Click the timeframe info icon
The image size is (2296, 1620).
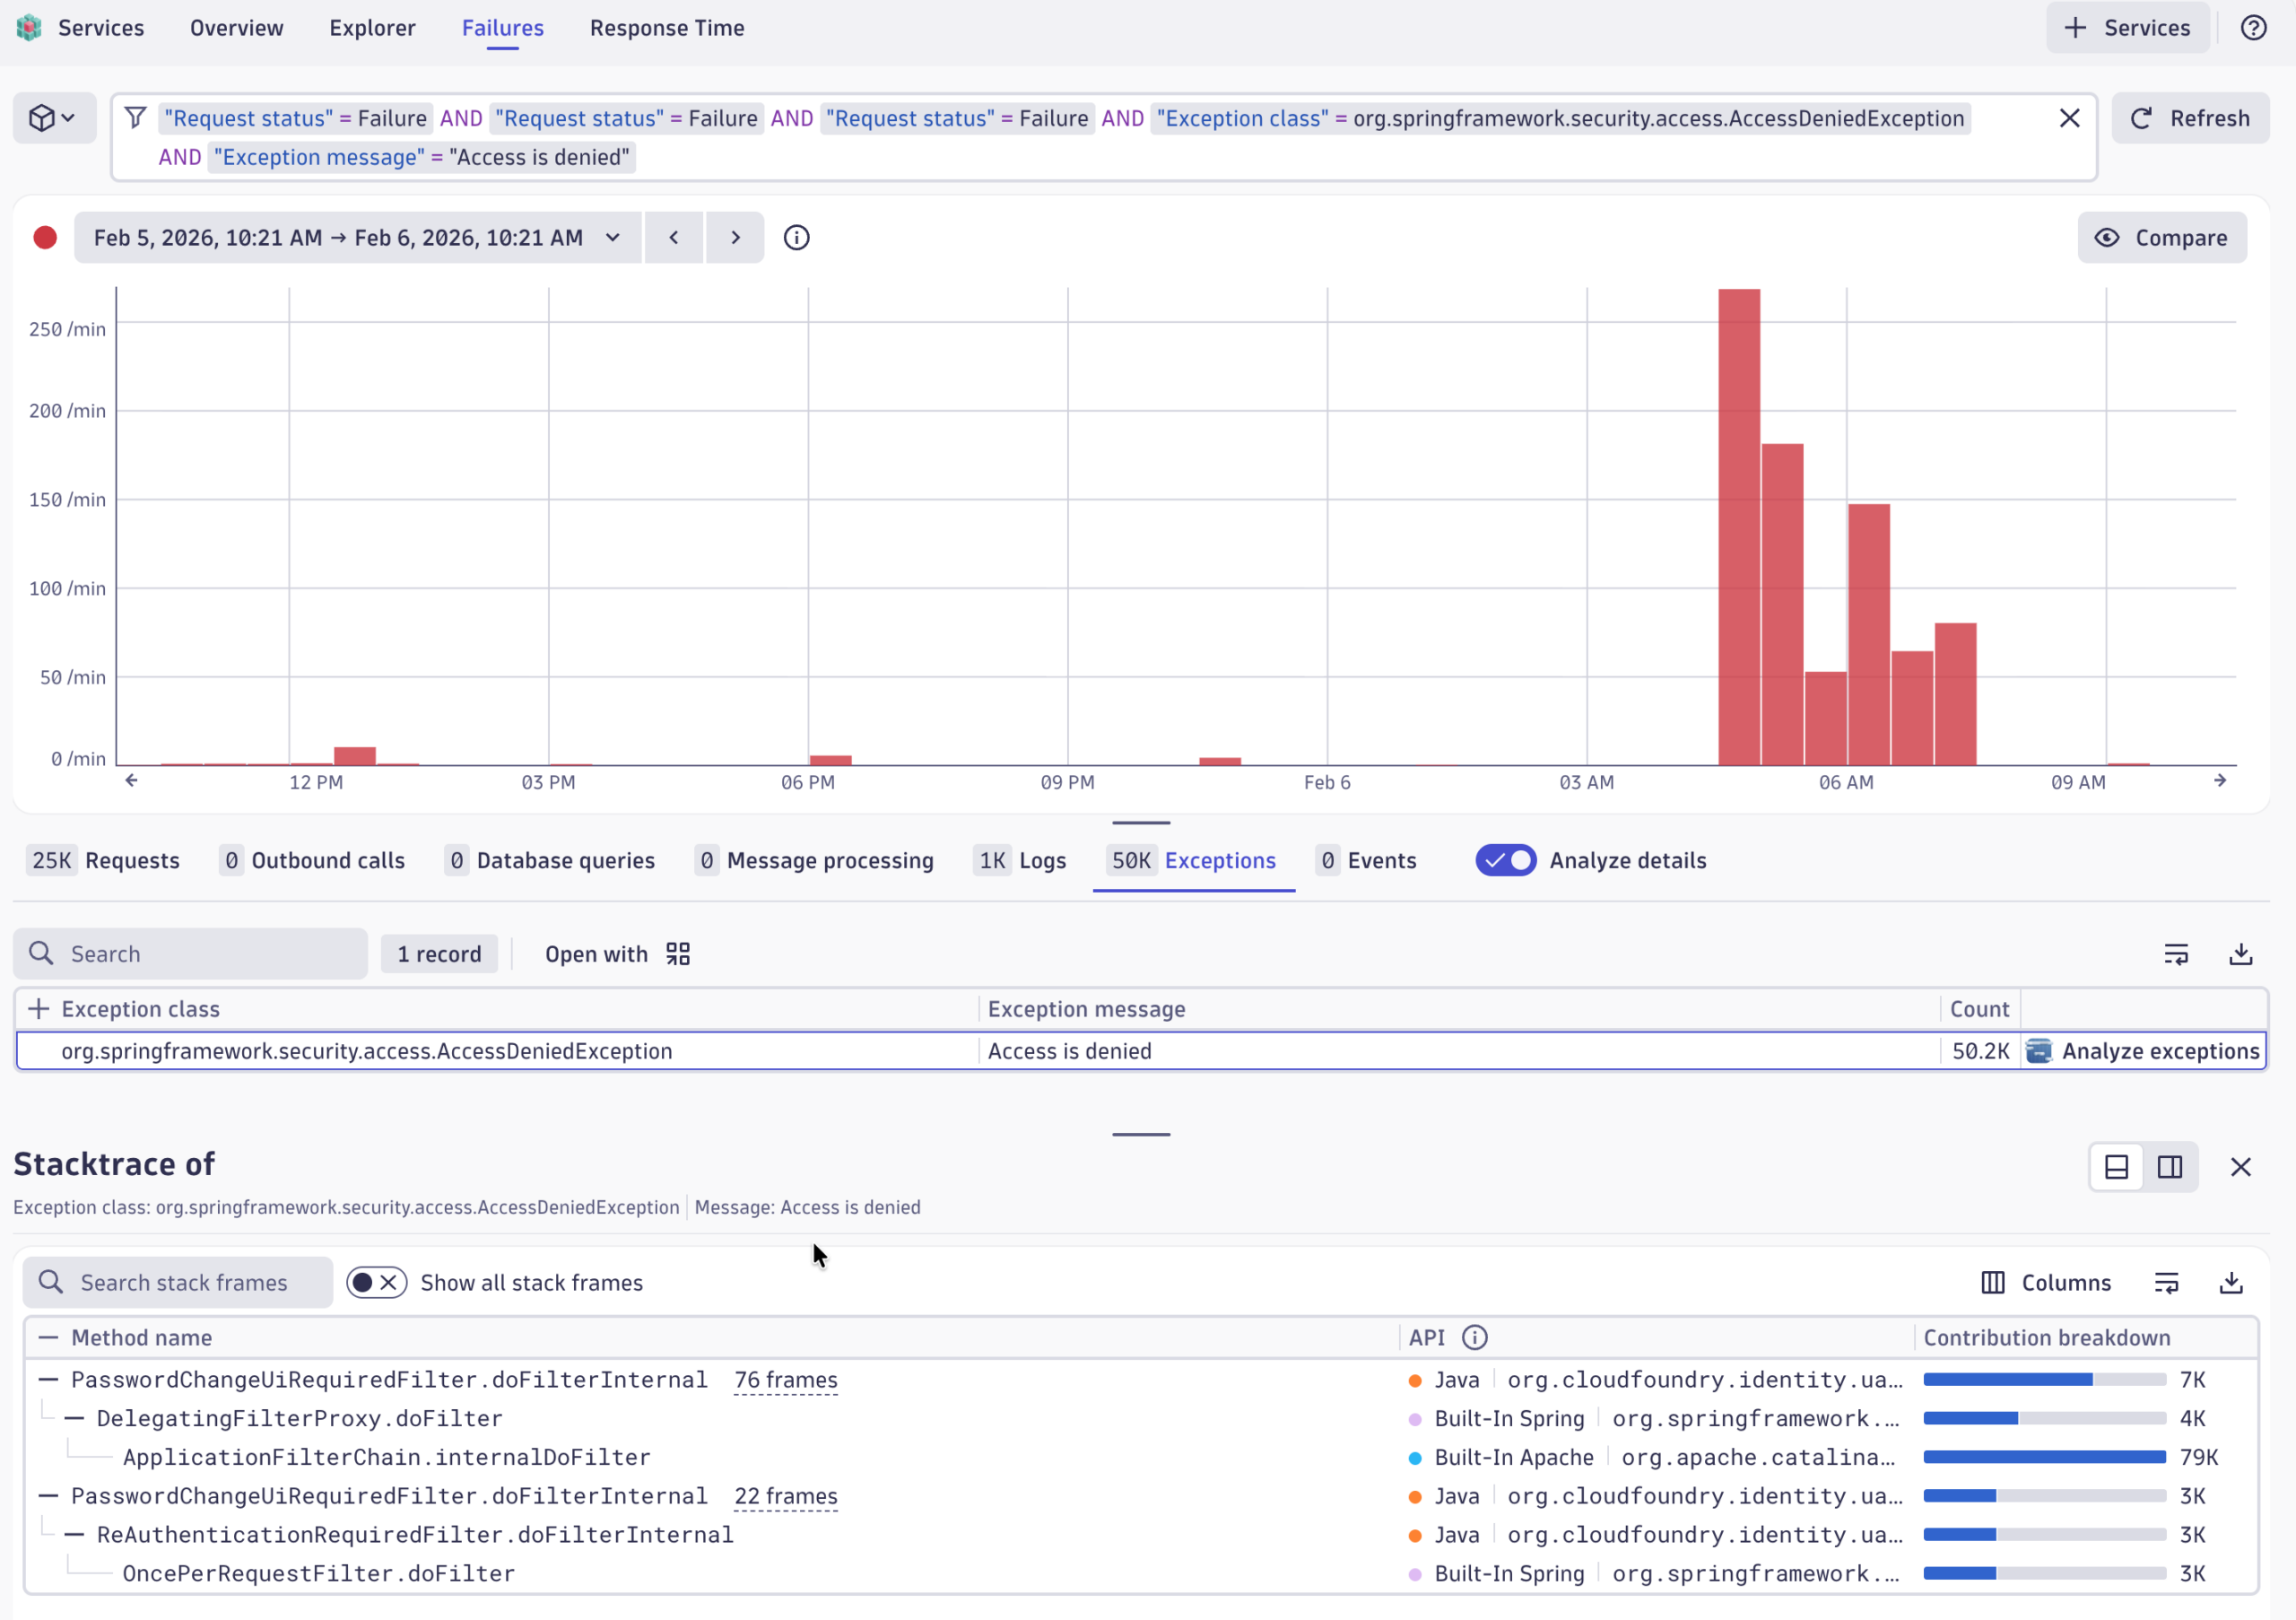[x=796, y=238]
